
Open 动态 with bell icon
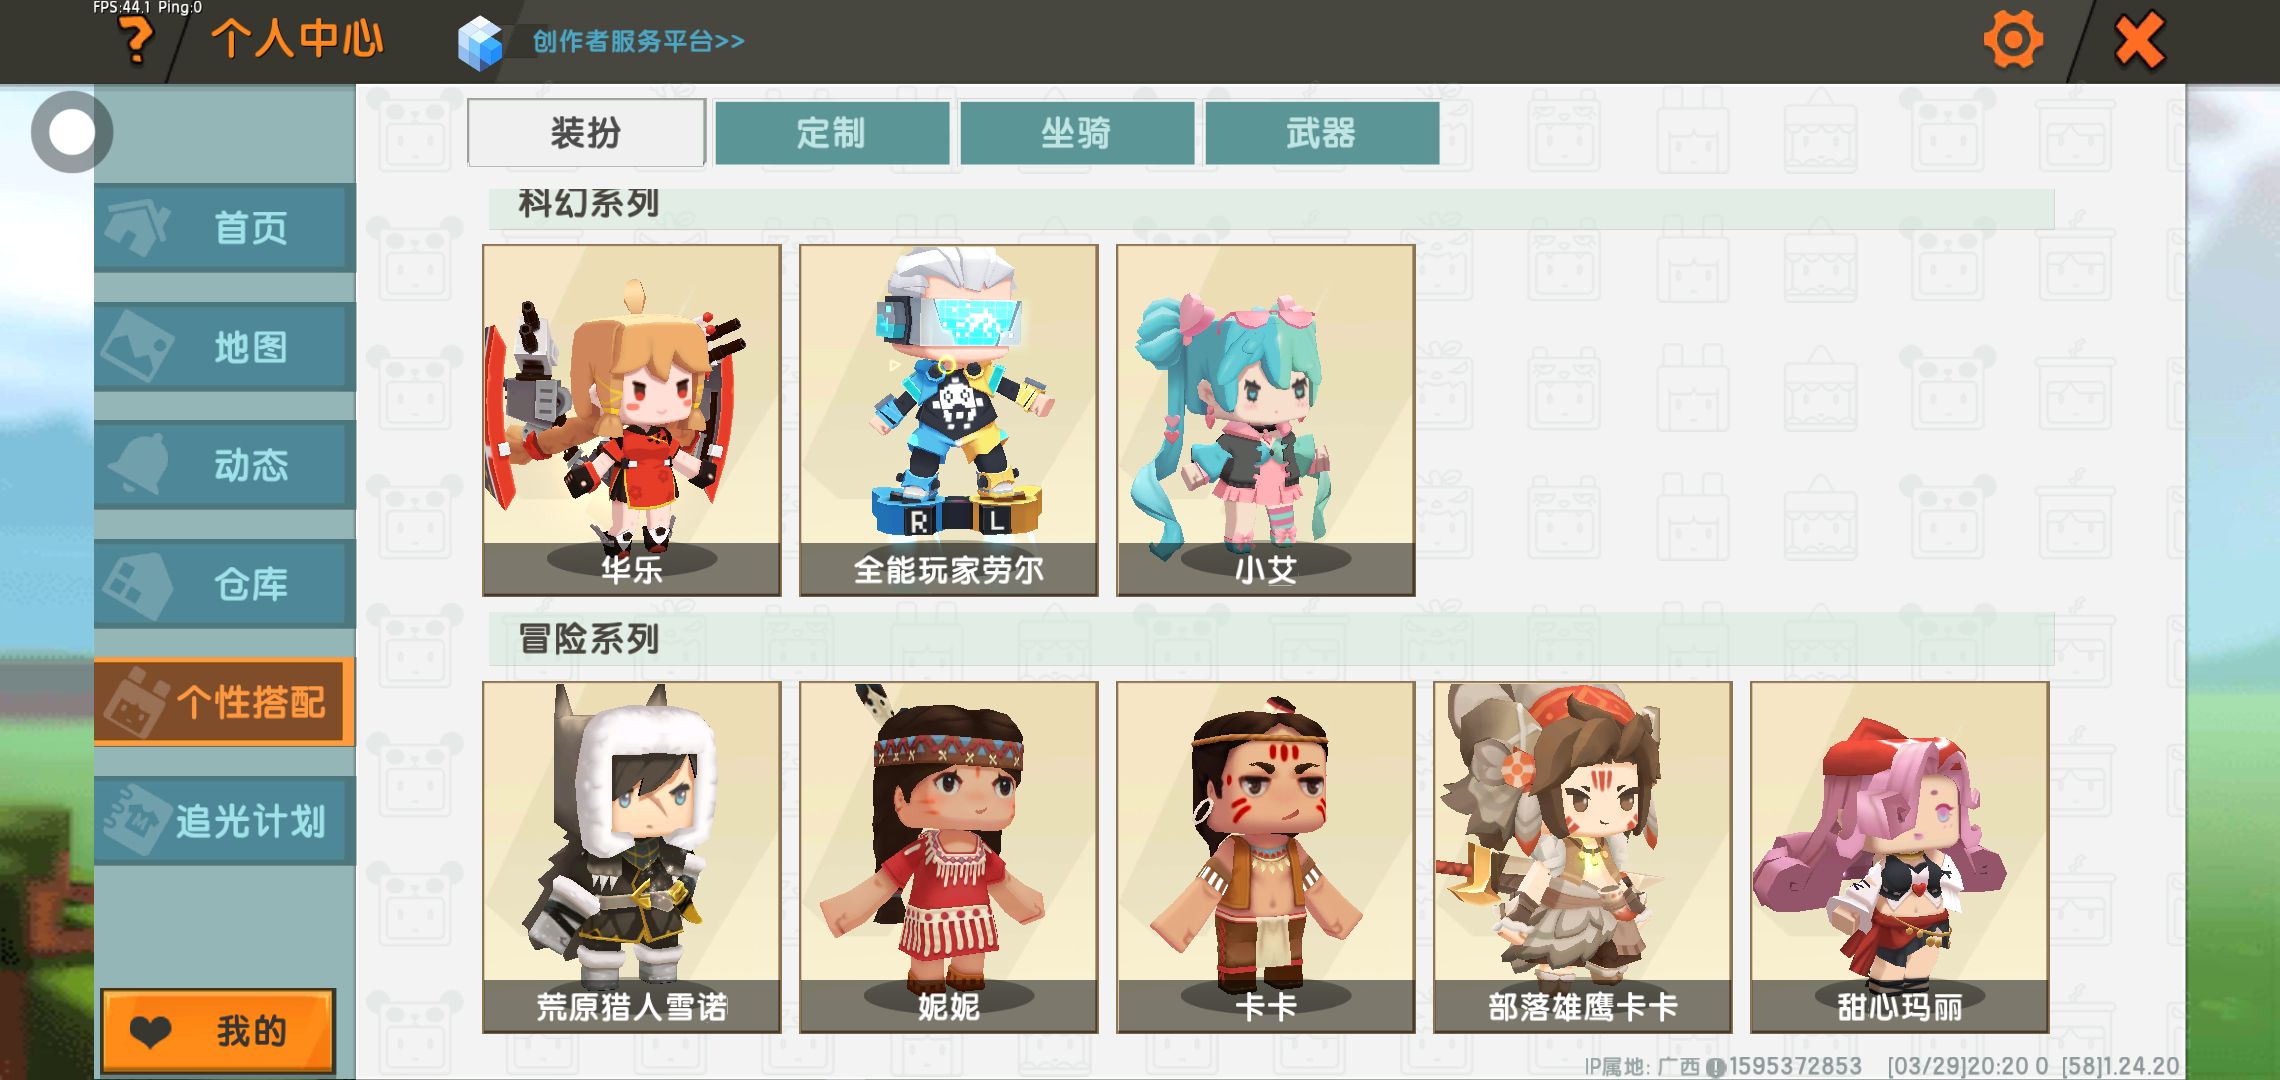click(x=225, y=464)
